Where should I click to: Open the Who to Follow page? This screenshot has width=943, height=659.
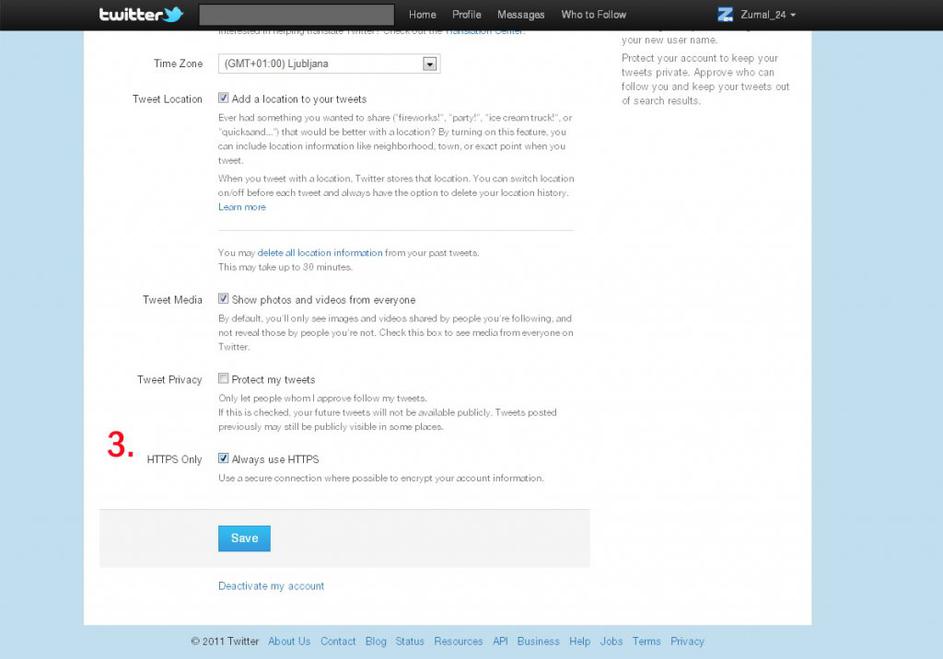(x=593, y=15)
